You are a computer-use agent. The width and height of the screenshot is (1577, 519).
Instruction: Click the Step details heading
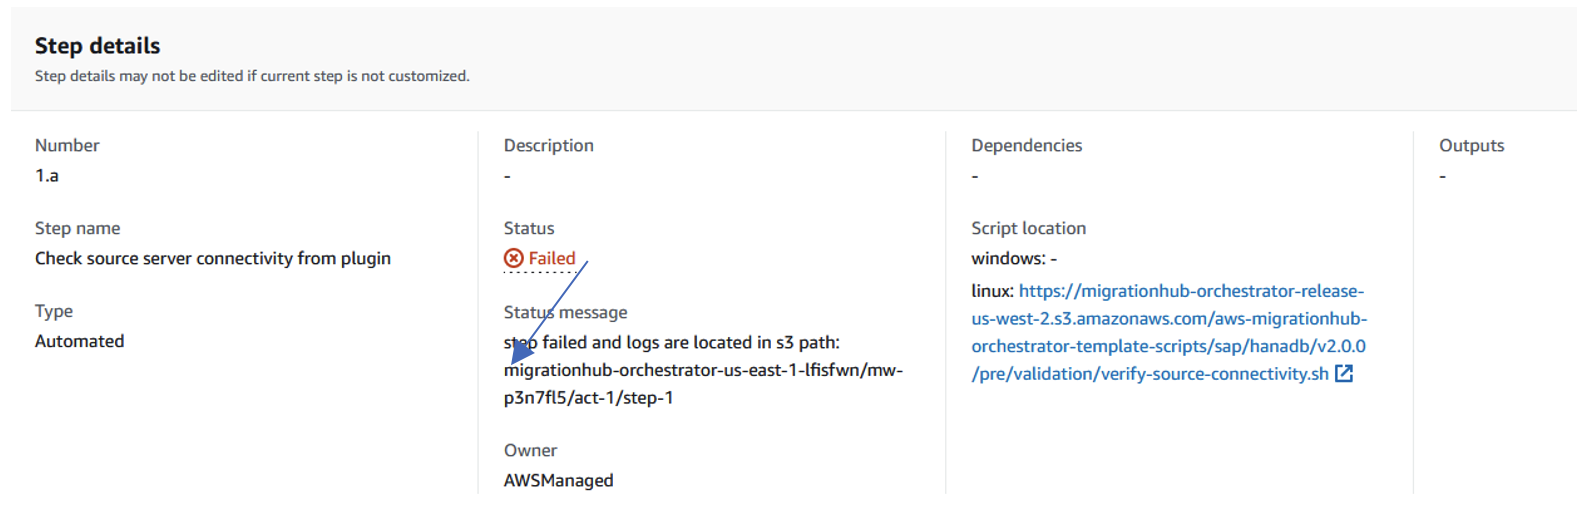click(x=97, y=46)
